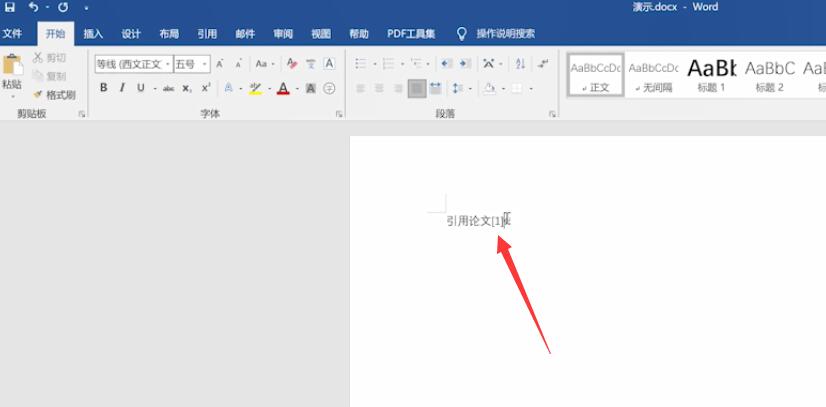
Task: Align text right
Action: [398, 88]
